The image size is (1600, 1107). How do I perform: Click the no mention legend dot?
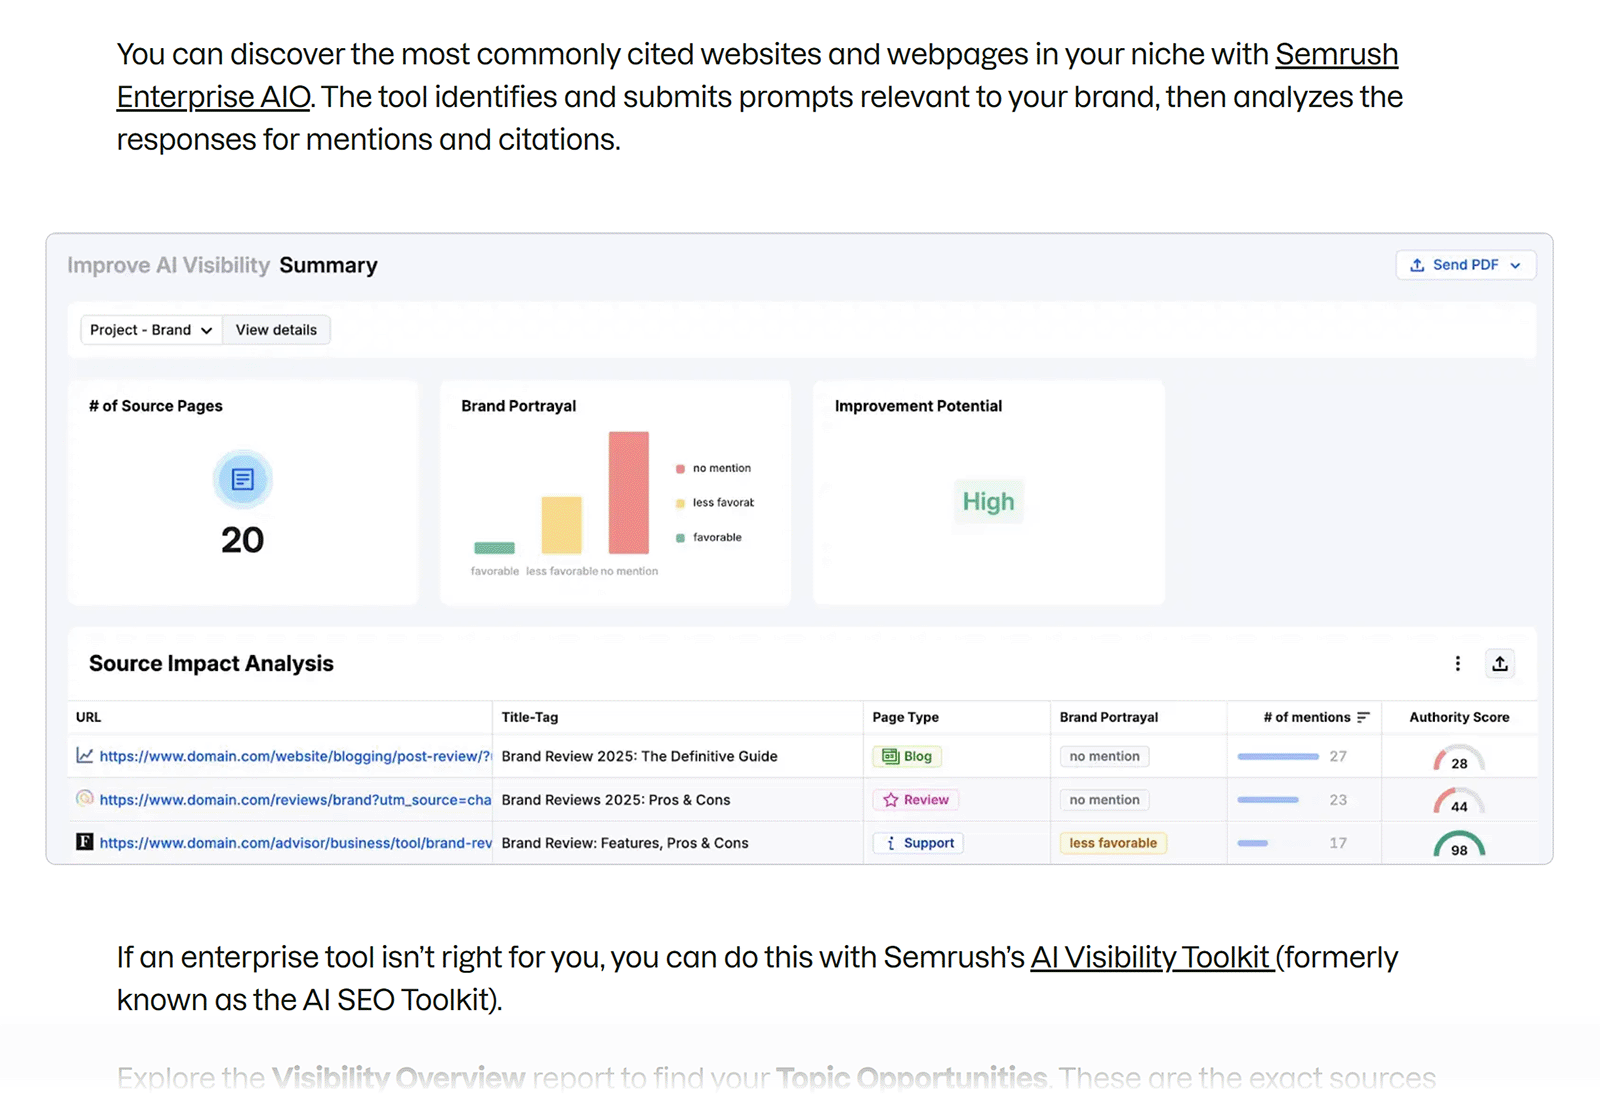pos(680,468)
